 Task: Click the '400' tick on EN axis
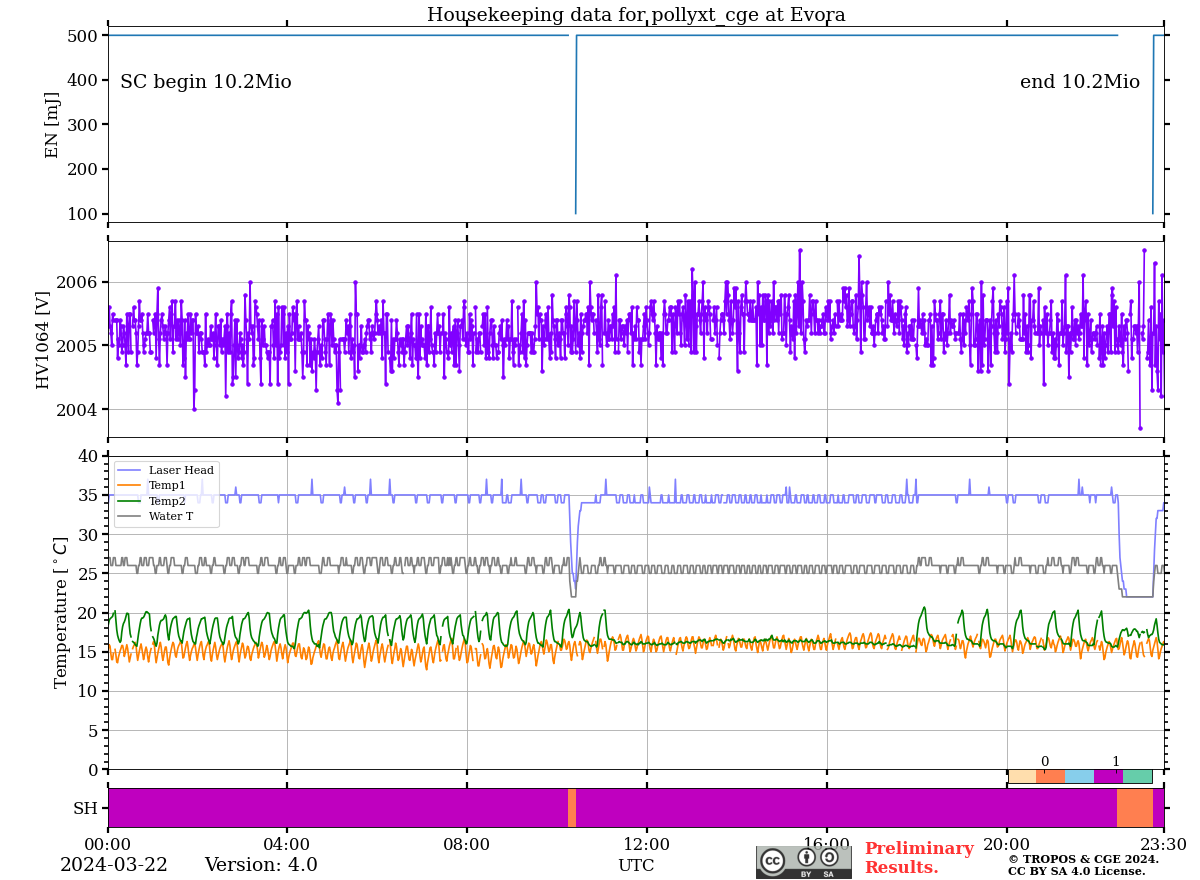pyautogui.click(x=82, y=80)
